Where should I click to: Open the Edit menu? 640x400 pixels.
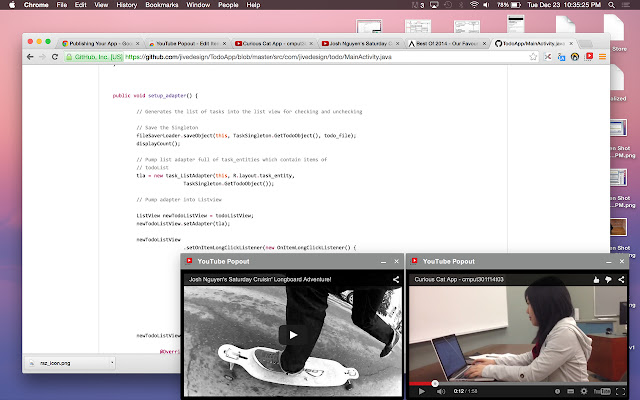pyautogui.click(x=80, y=5)
